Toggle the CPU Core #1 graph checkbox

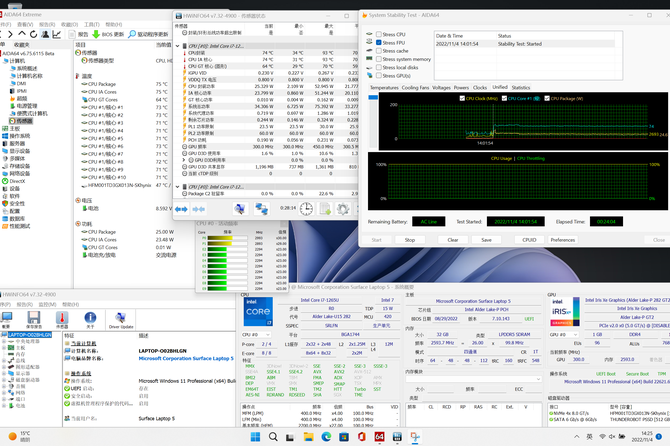tap(504, 98)
